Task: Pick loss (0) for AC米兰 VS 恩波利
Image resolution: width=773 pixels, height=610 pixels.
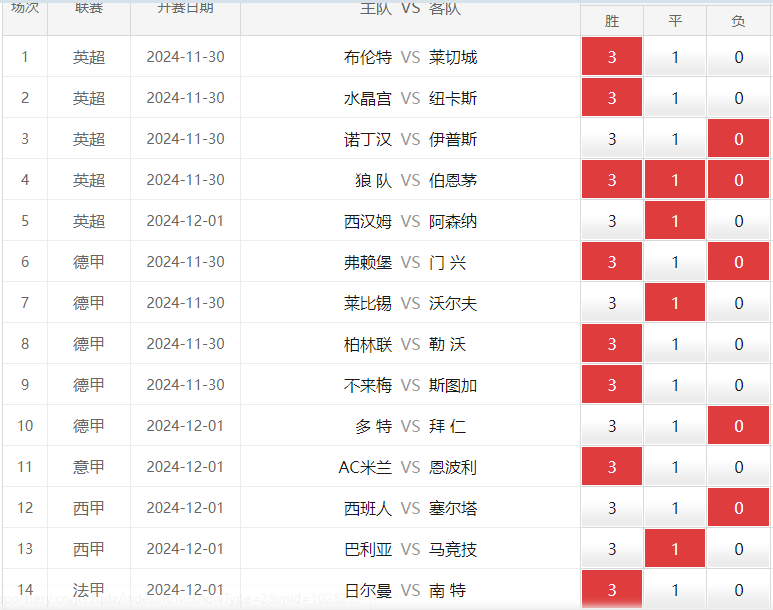Action: pyautogui.click(x=738, y=466)
